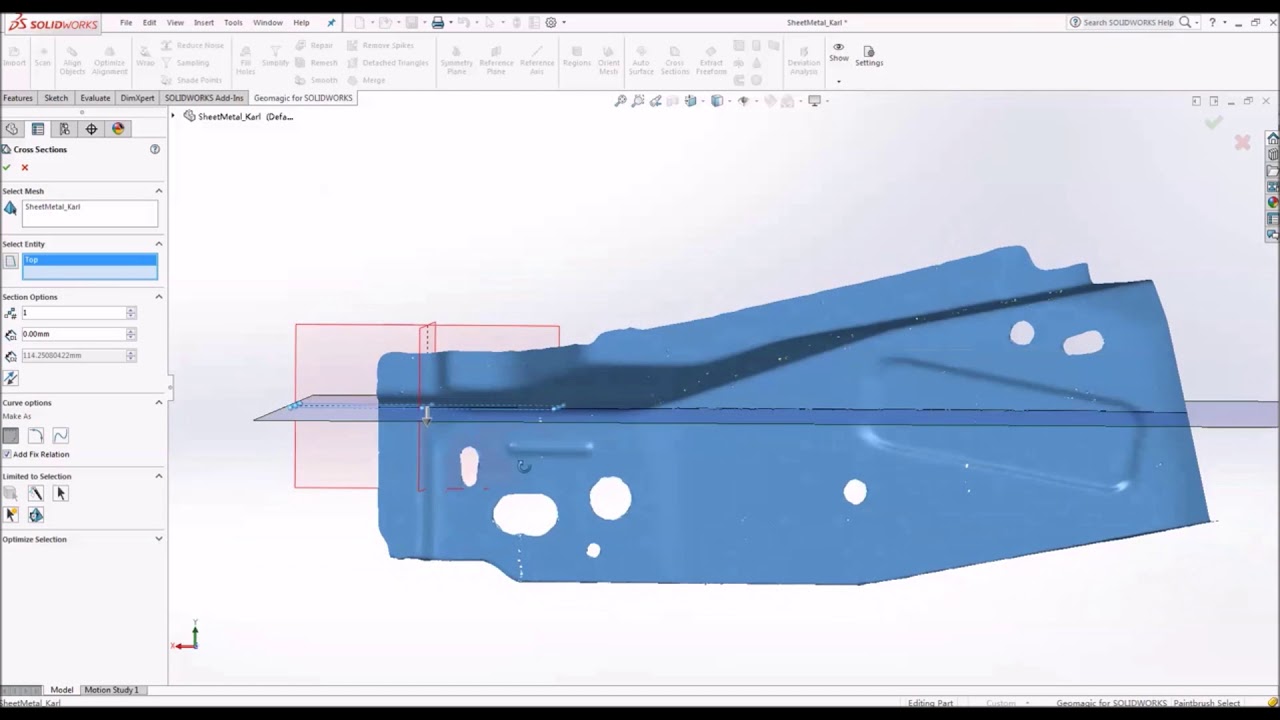Open the View menu
1280x720 pixels.
175,22
